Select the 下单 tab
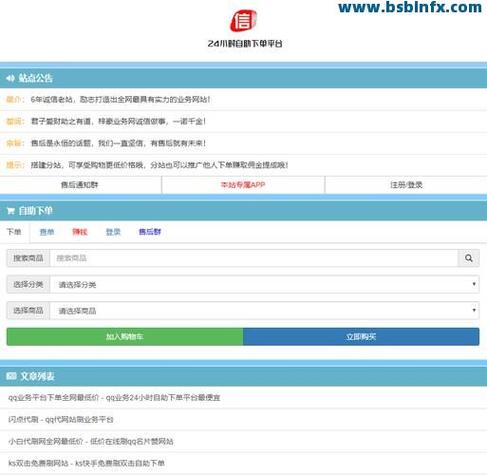 click(x=14, y=232)
